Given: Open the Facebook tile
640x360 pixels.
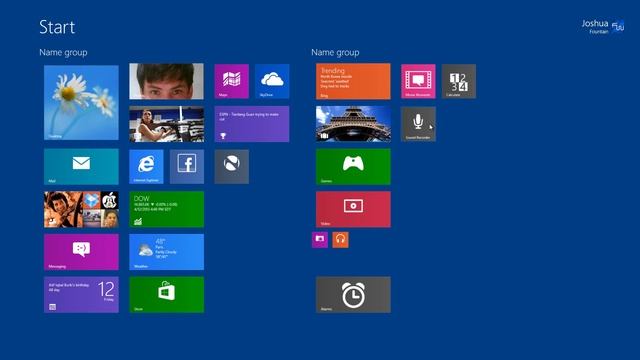Looking at the screenshot, I should (x=187, y=167).
